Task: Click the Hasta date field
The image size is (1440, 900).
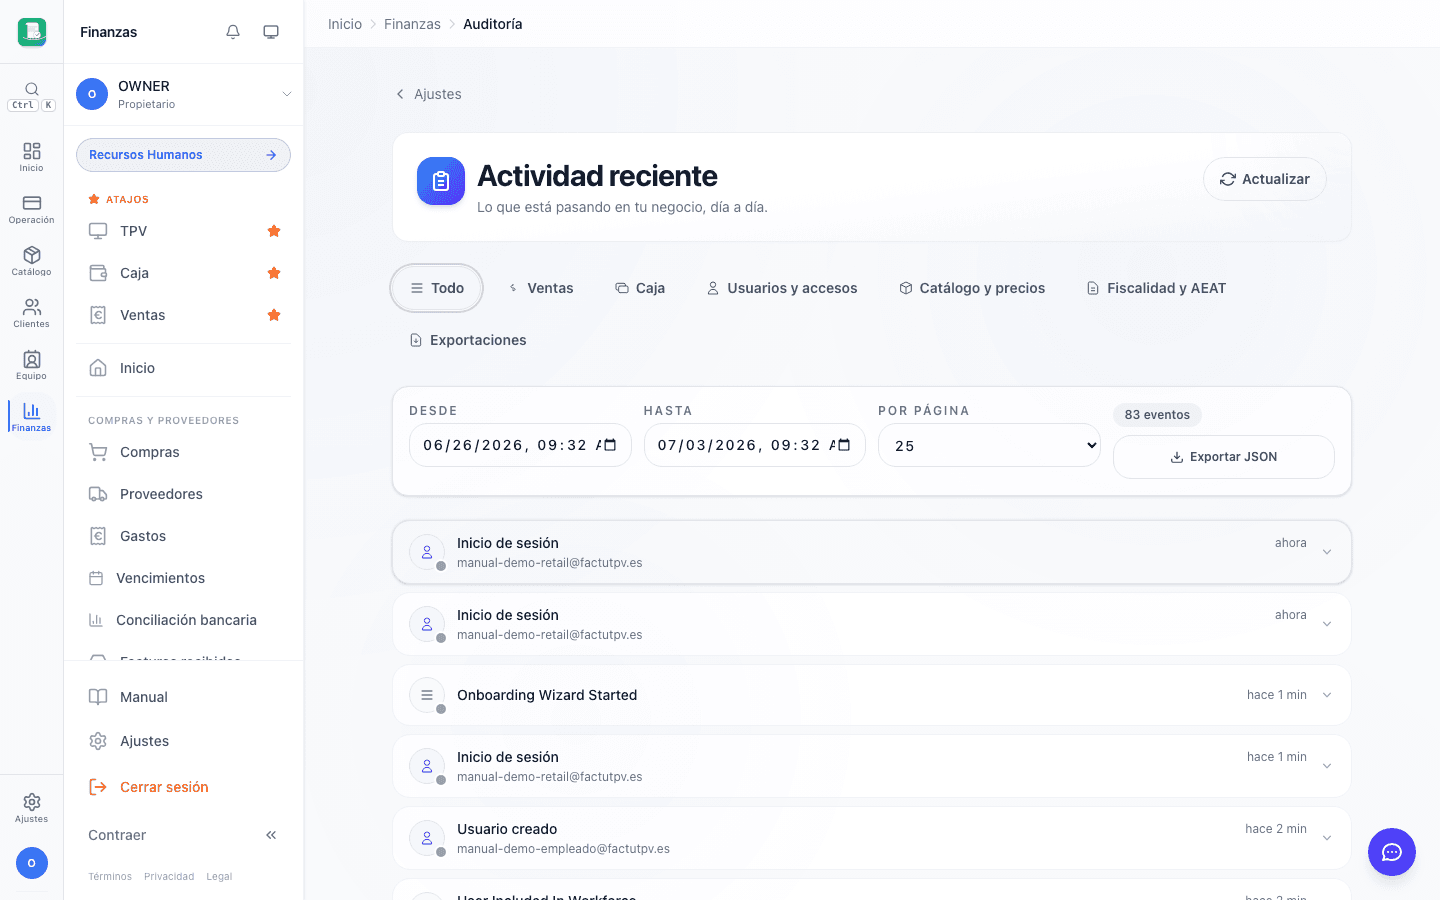Action: coord(755,445)
